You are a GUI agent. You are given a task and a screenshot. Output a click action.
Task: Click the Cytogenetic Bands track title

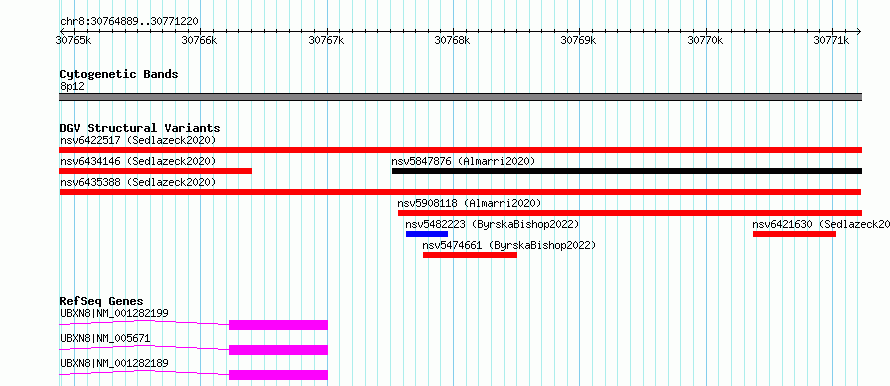click(x=119, y=74)
